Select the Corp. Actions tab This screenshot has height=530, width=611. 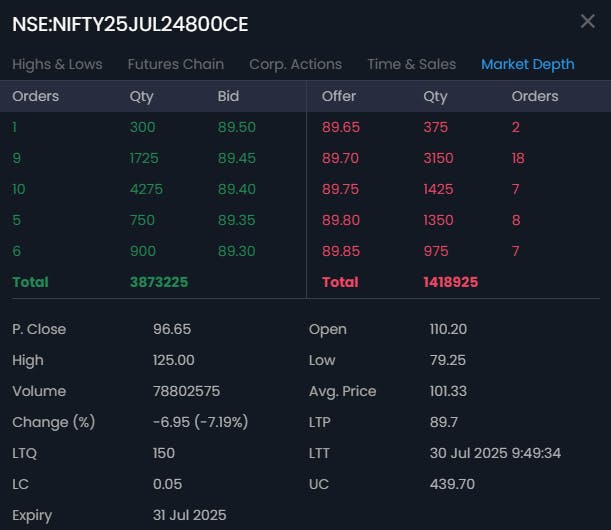pos(295,64)
